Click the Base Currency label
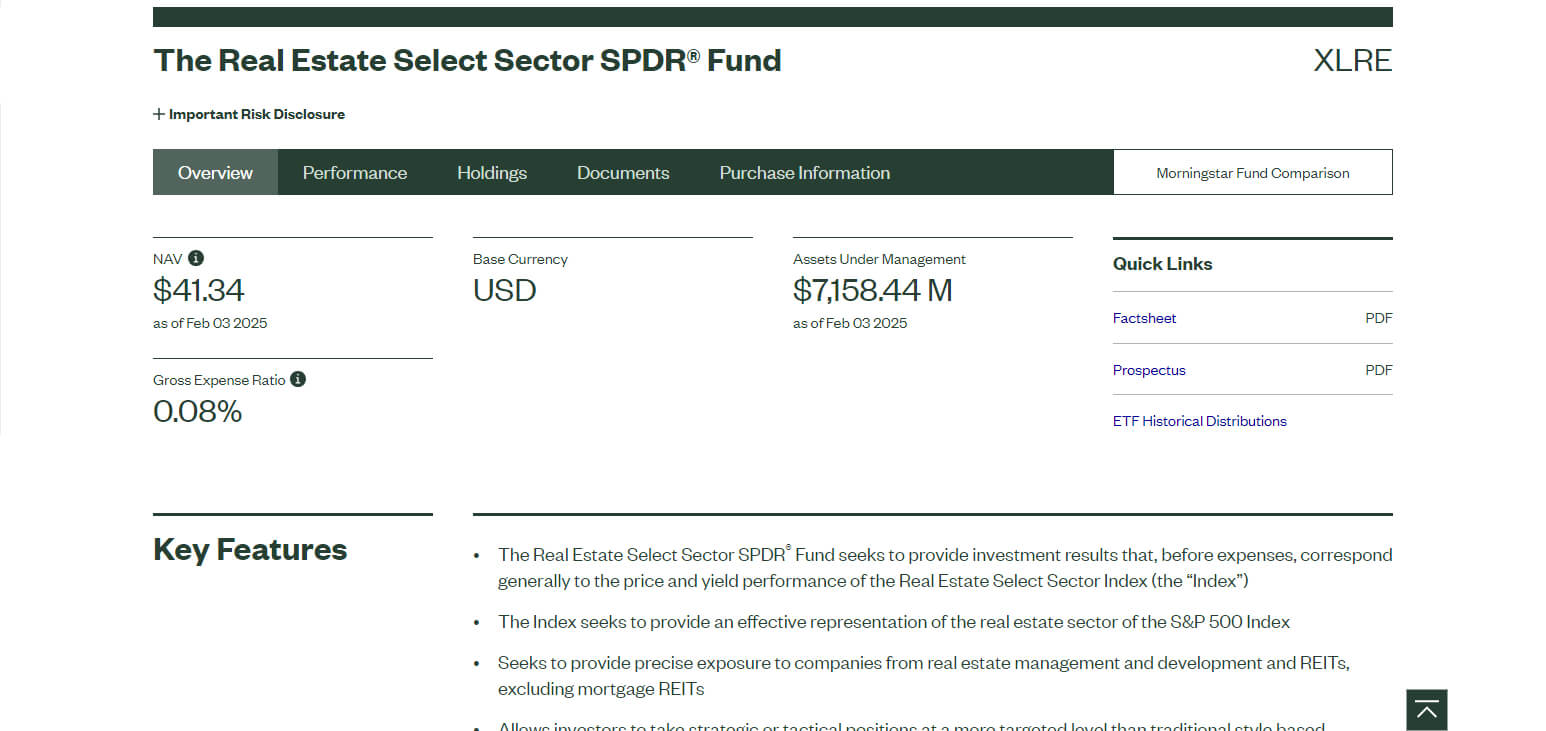Viewport: 1546px width, 731px height. pos(520,259)
